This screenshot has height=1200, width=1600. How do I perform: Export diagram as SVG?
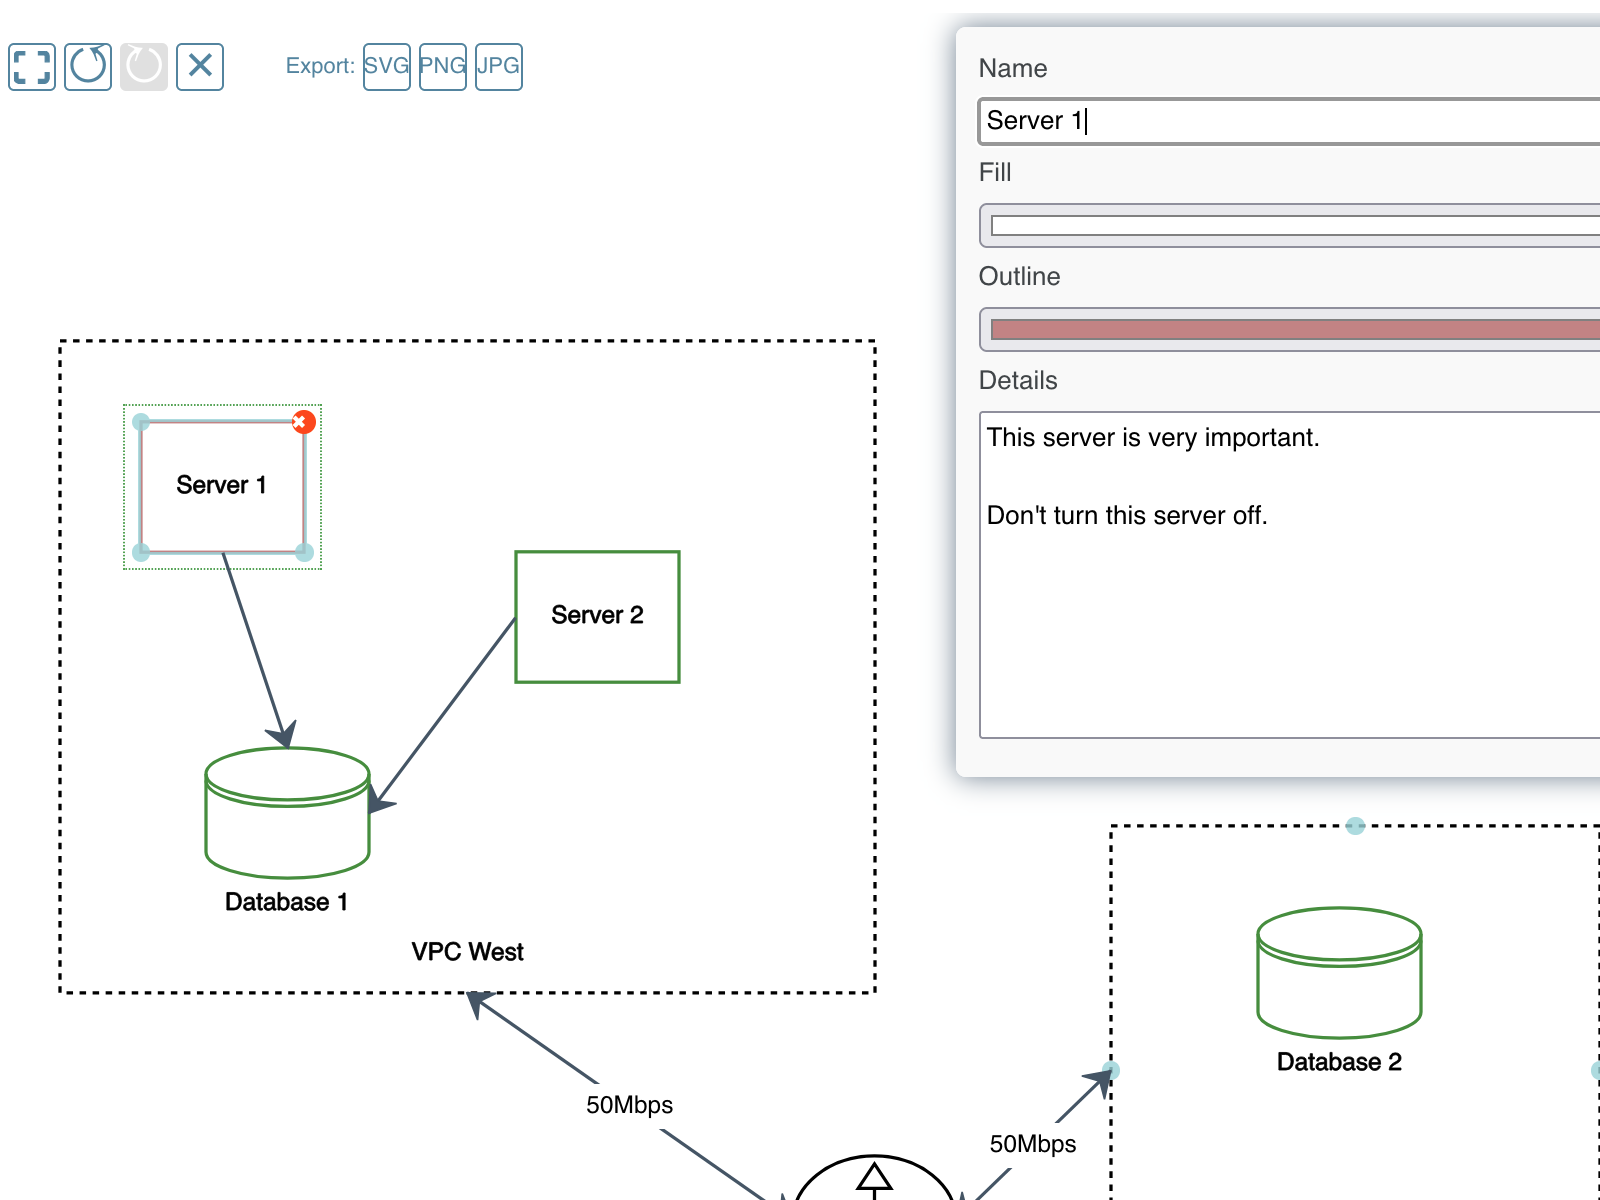point(387,67)
